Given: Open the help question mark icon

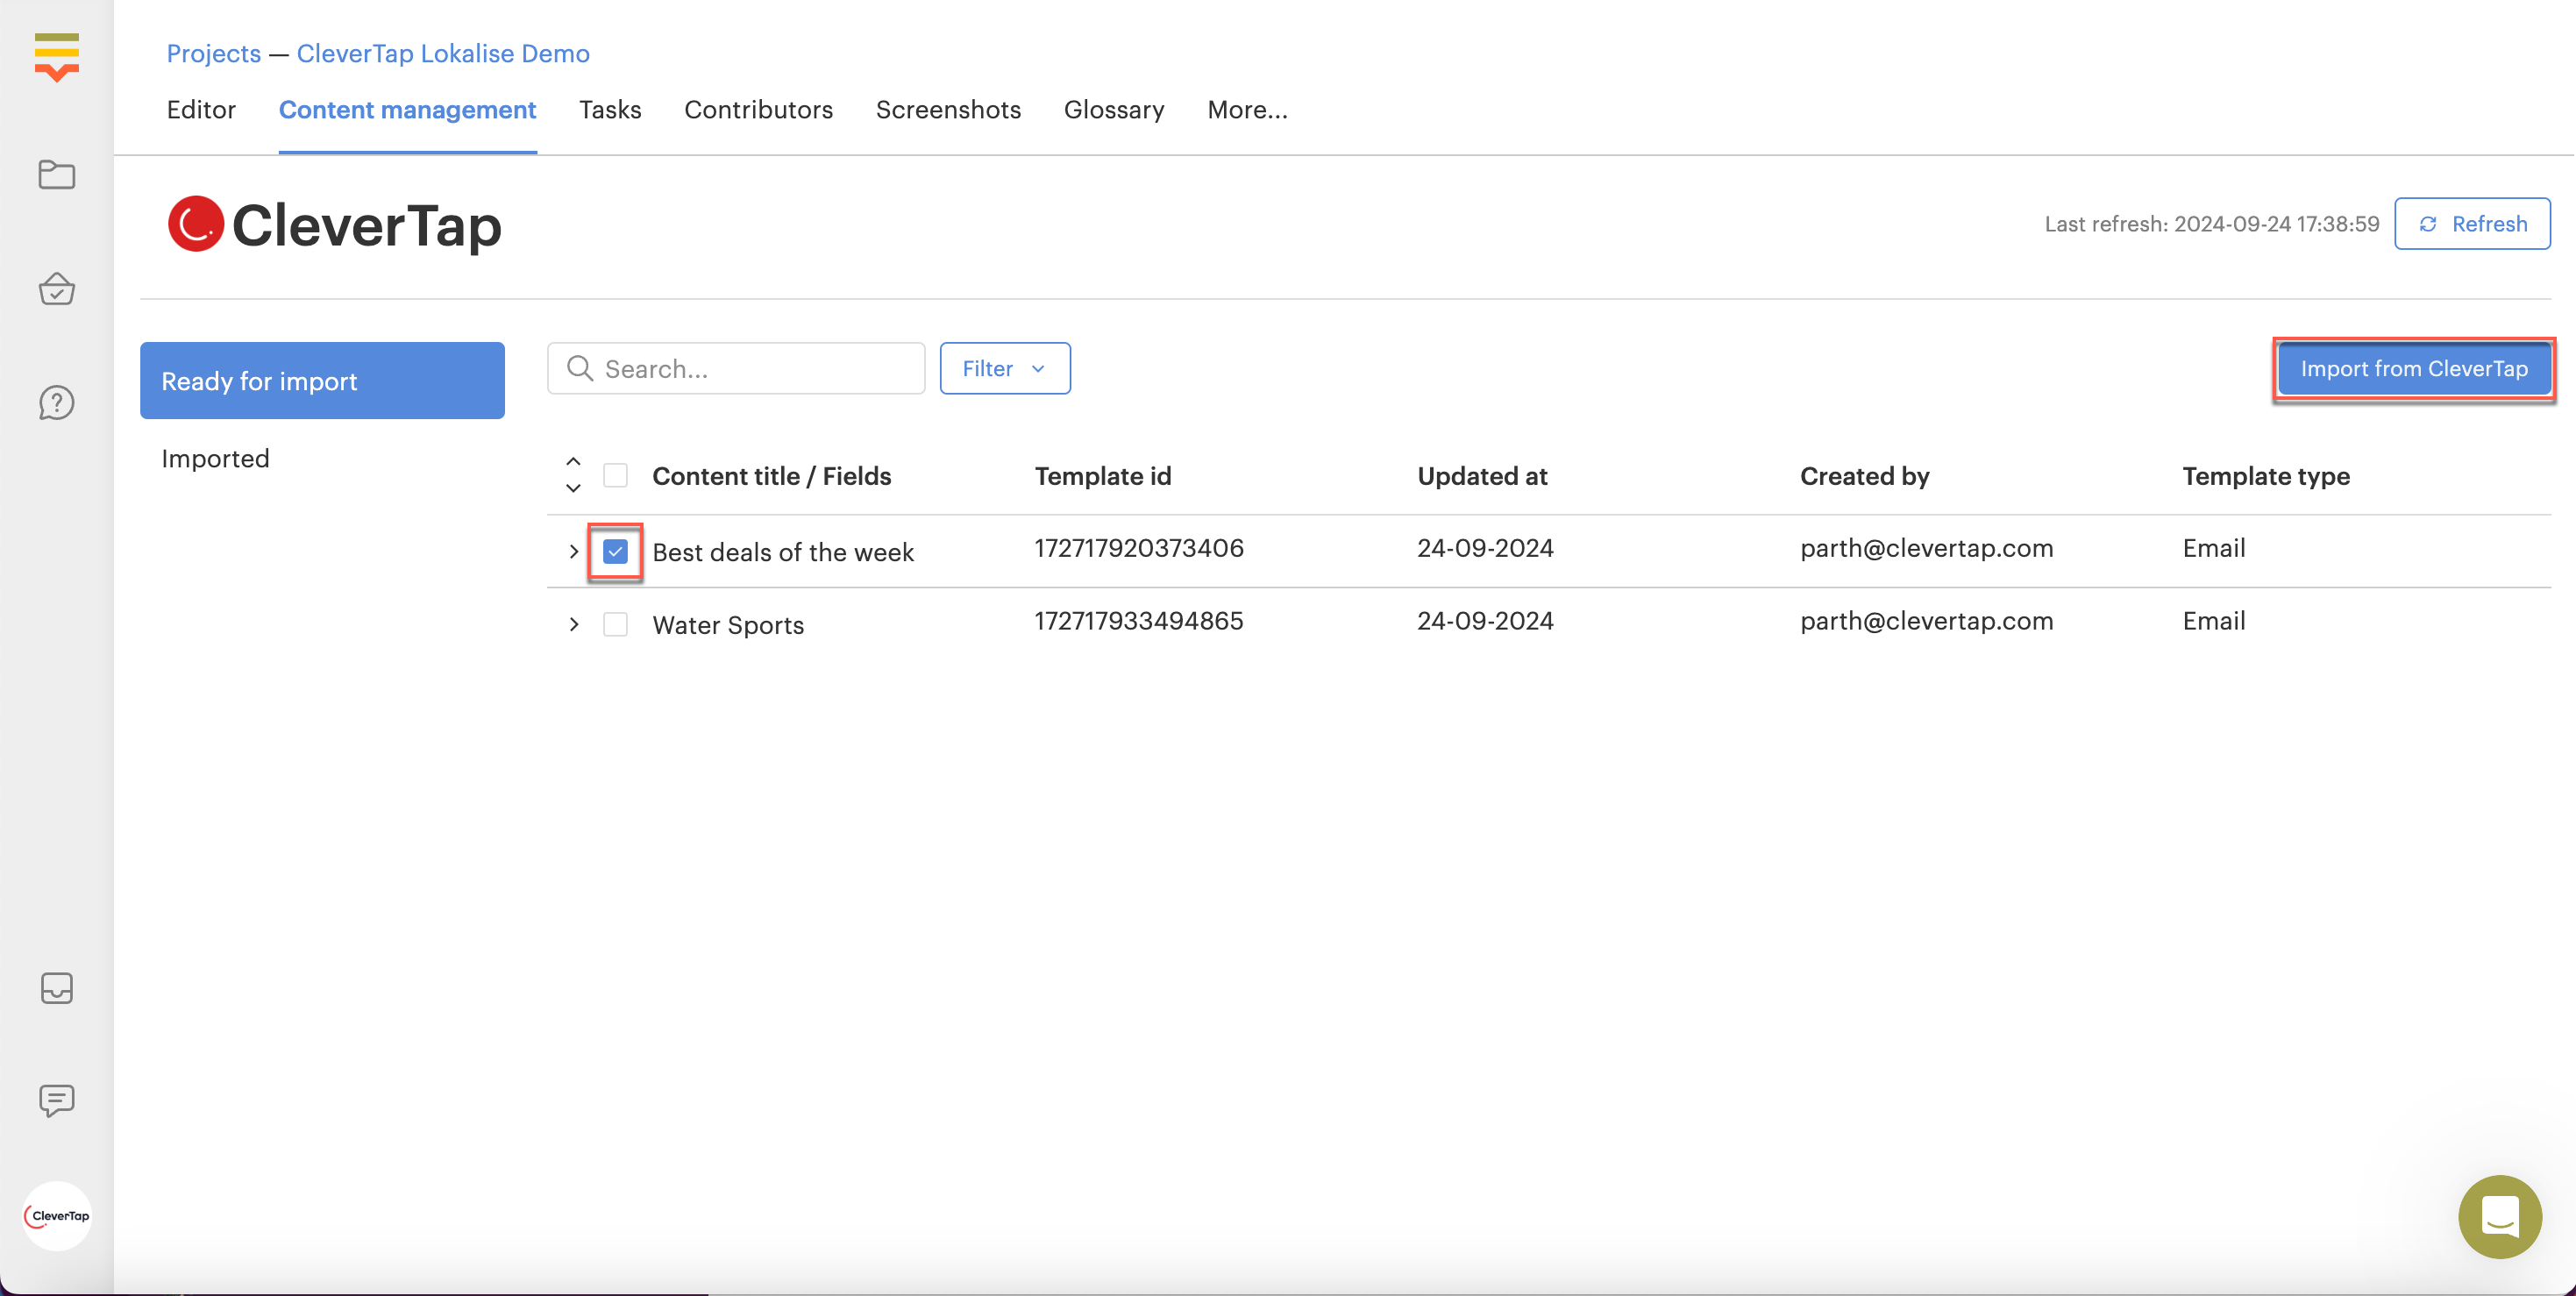Looking at the screenshot, I should 56,402.
